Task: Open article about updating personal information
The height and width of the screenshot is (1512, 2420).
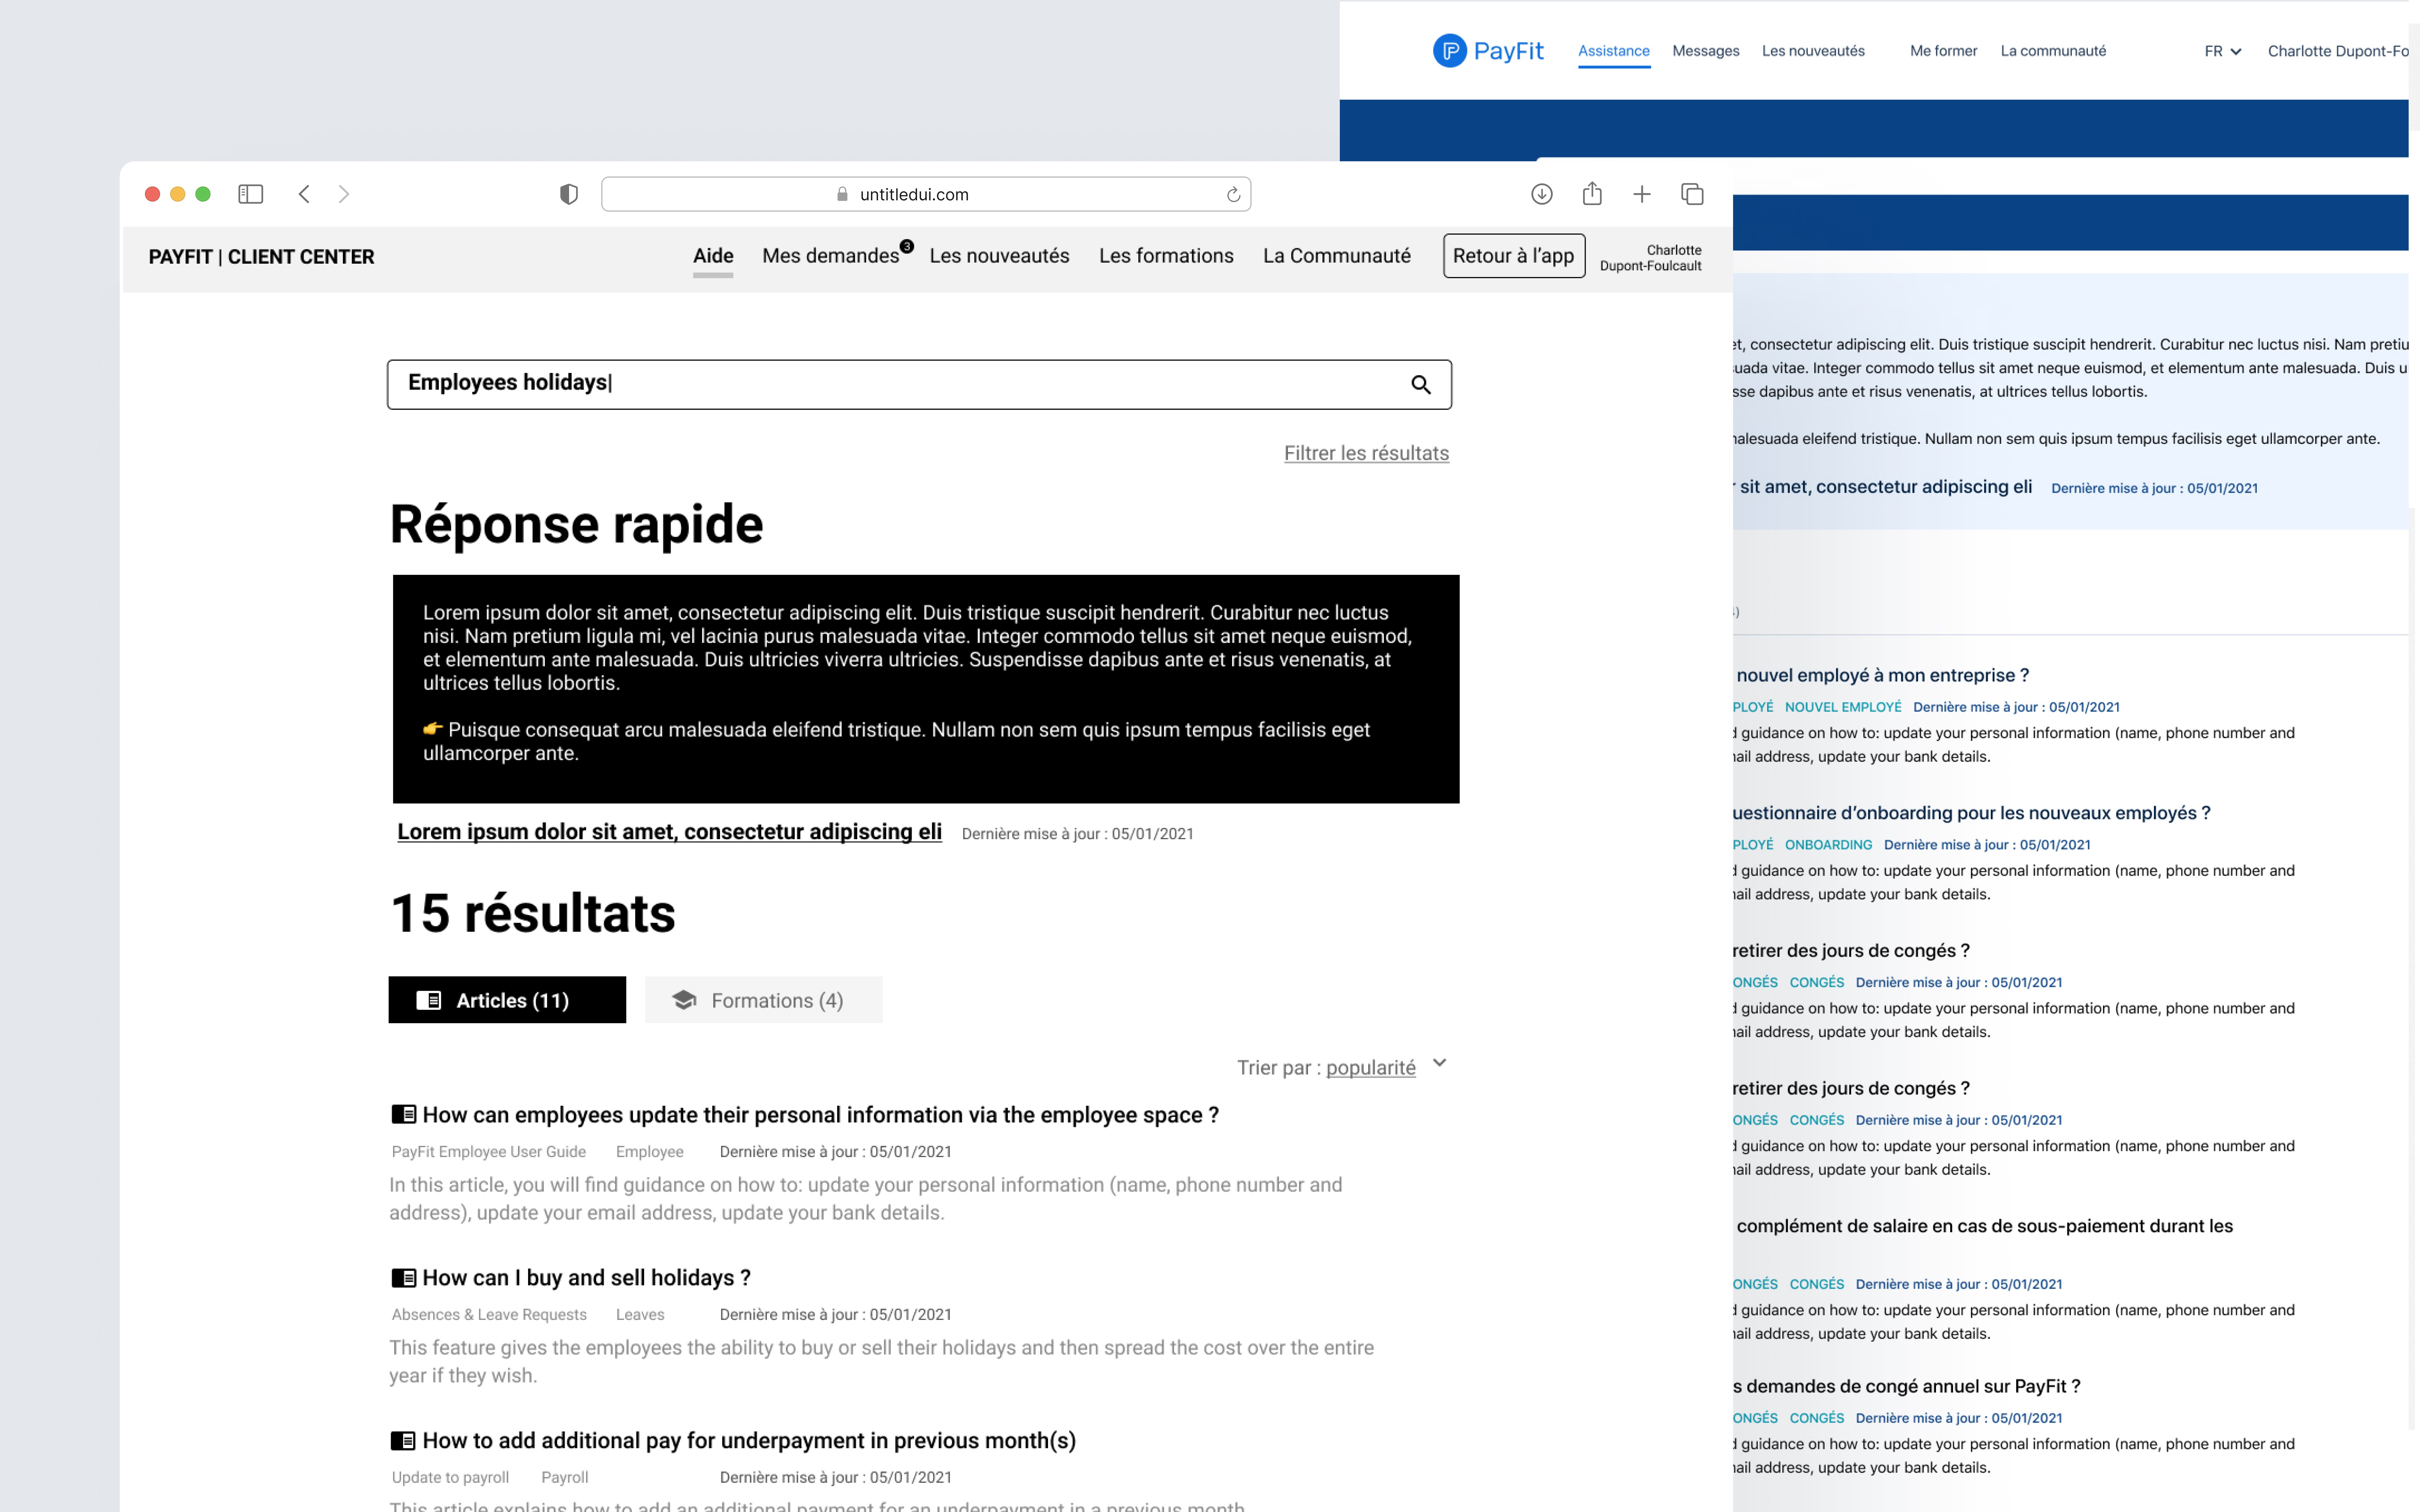Action: tap(820, 1115)
